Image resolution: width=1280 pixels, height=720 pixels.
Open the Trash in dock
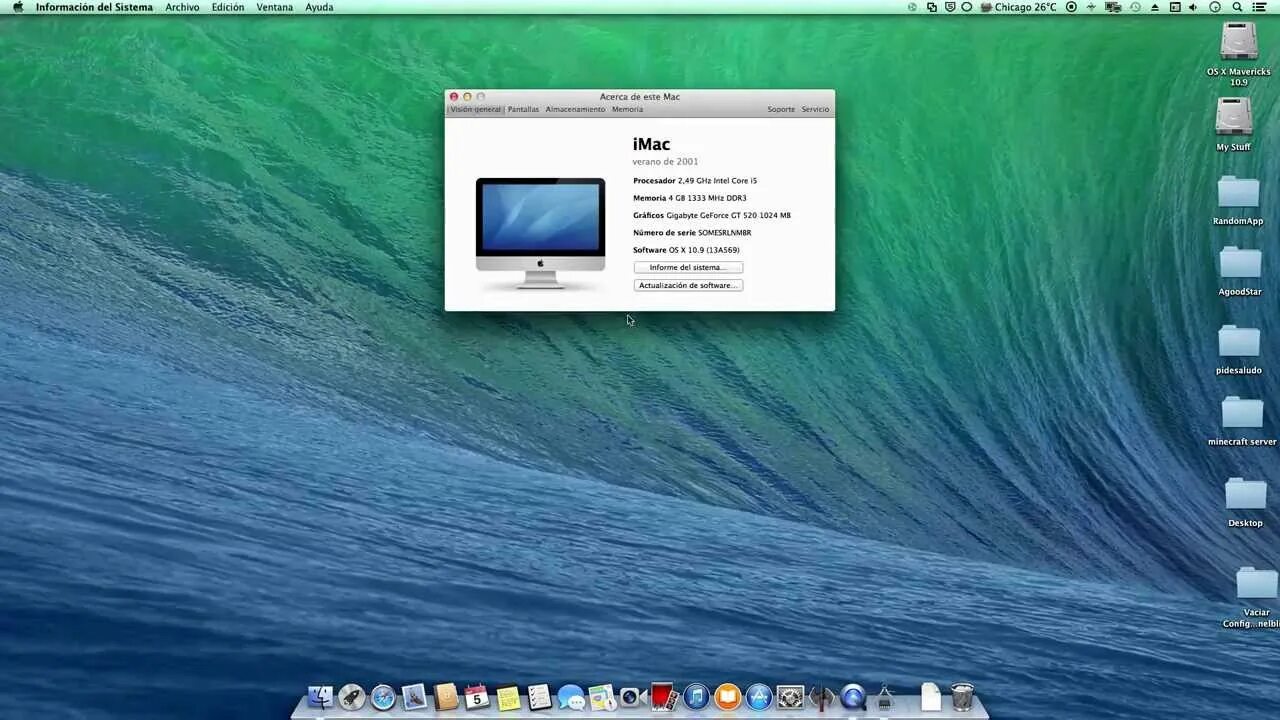click(x=962, y=697)
